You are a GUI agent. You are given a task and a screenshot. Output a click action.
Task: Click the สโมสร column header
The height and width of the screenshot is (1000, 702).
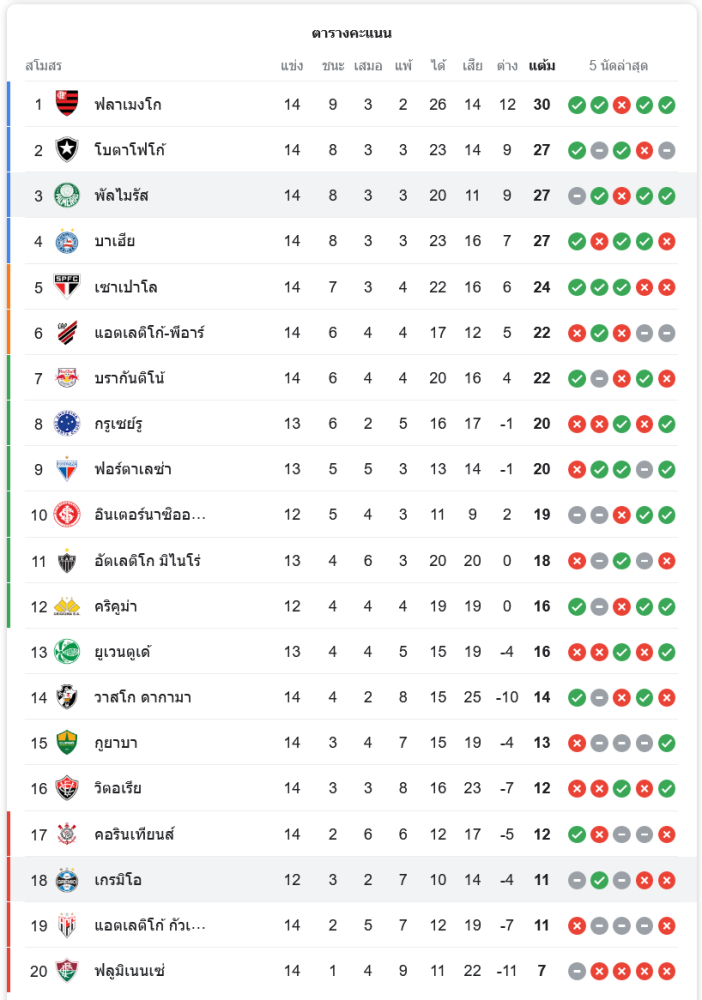click(44, 66)
